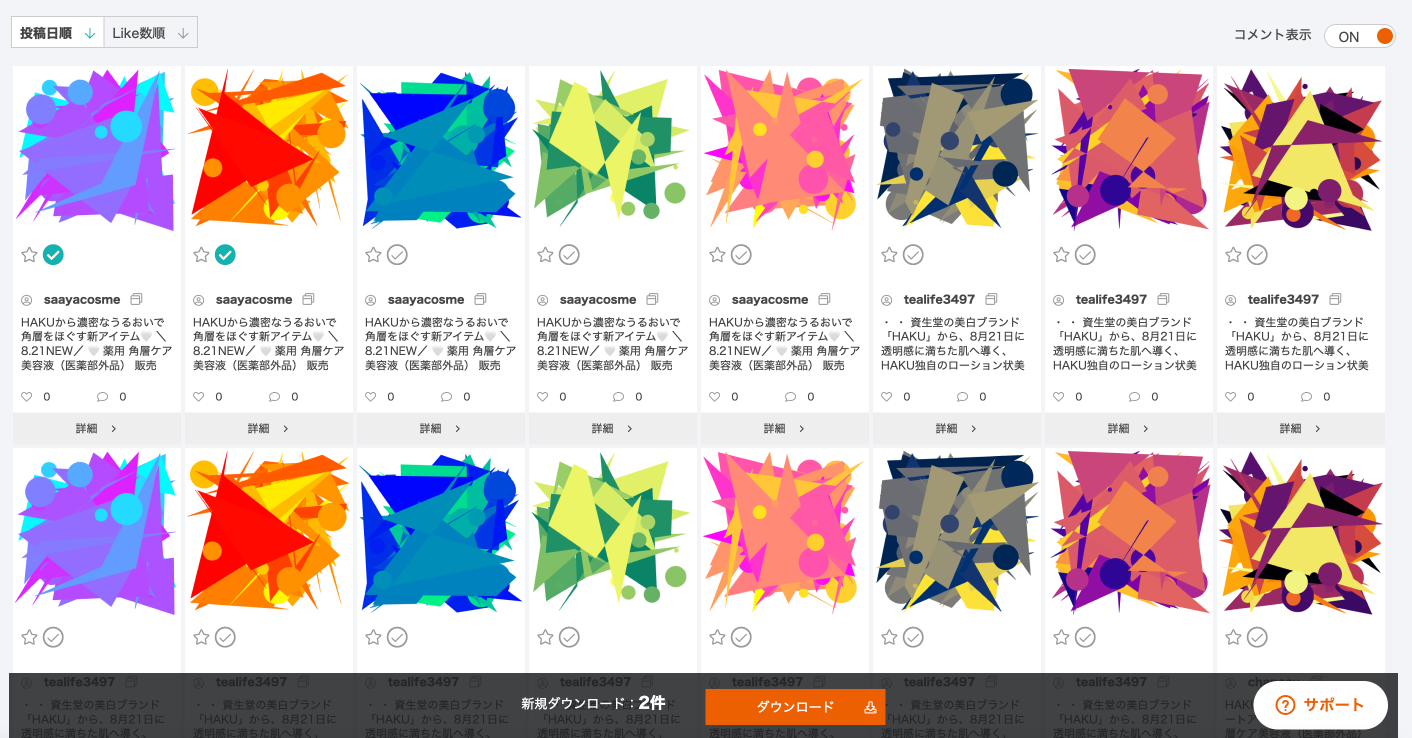Select the green abstract post checkmark
This screenshot has height=738, width=1412.
point(569,255)
